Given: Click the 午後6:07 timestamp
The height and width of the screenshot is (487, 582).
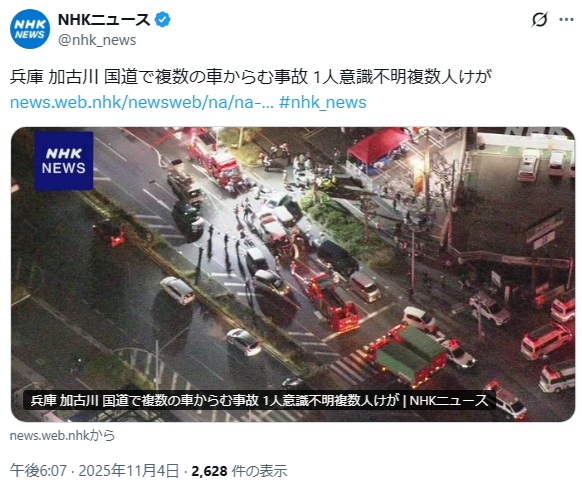Looking at the screenshot, I should click(x=38, y=471).
